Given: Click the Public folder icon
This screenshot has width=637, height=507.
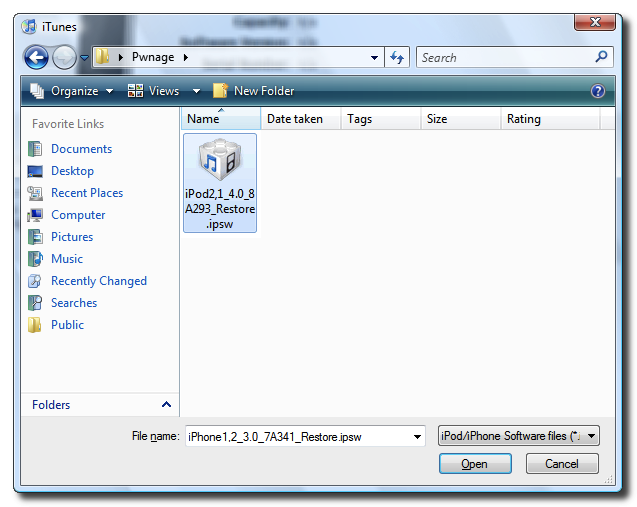Looking at the screenshot, I should [x=35, y=325].
